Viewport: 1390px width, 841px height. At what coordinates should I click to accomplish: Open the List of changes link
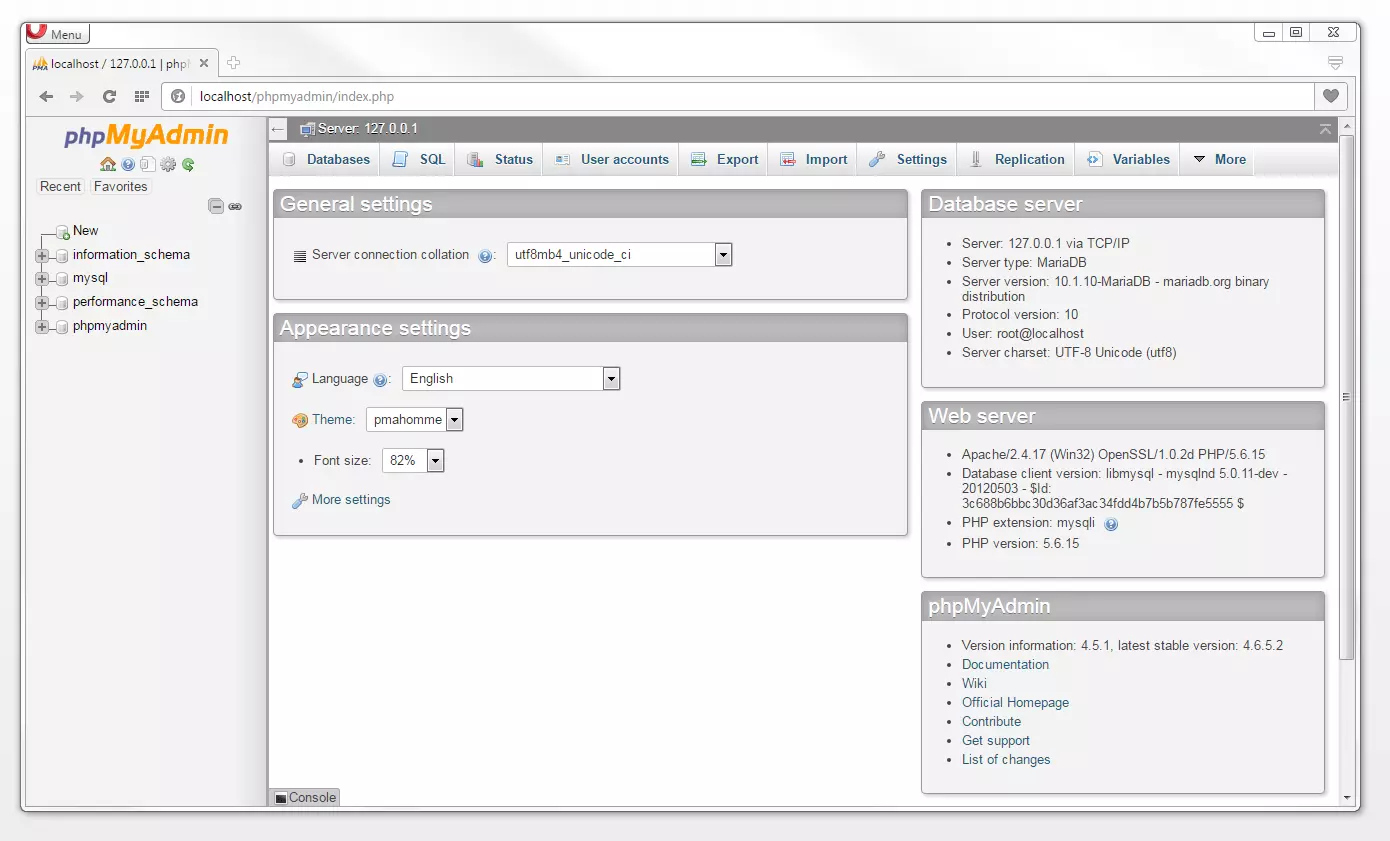coord(1005,759)
